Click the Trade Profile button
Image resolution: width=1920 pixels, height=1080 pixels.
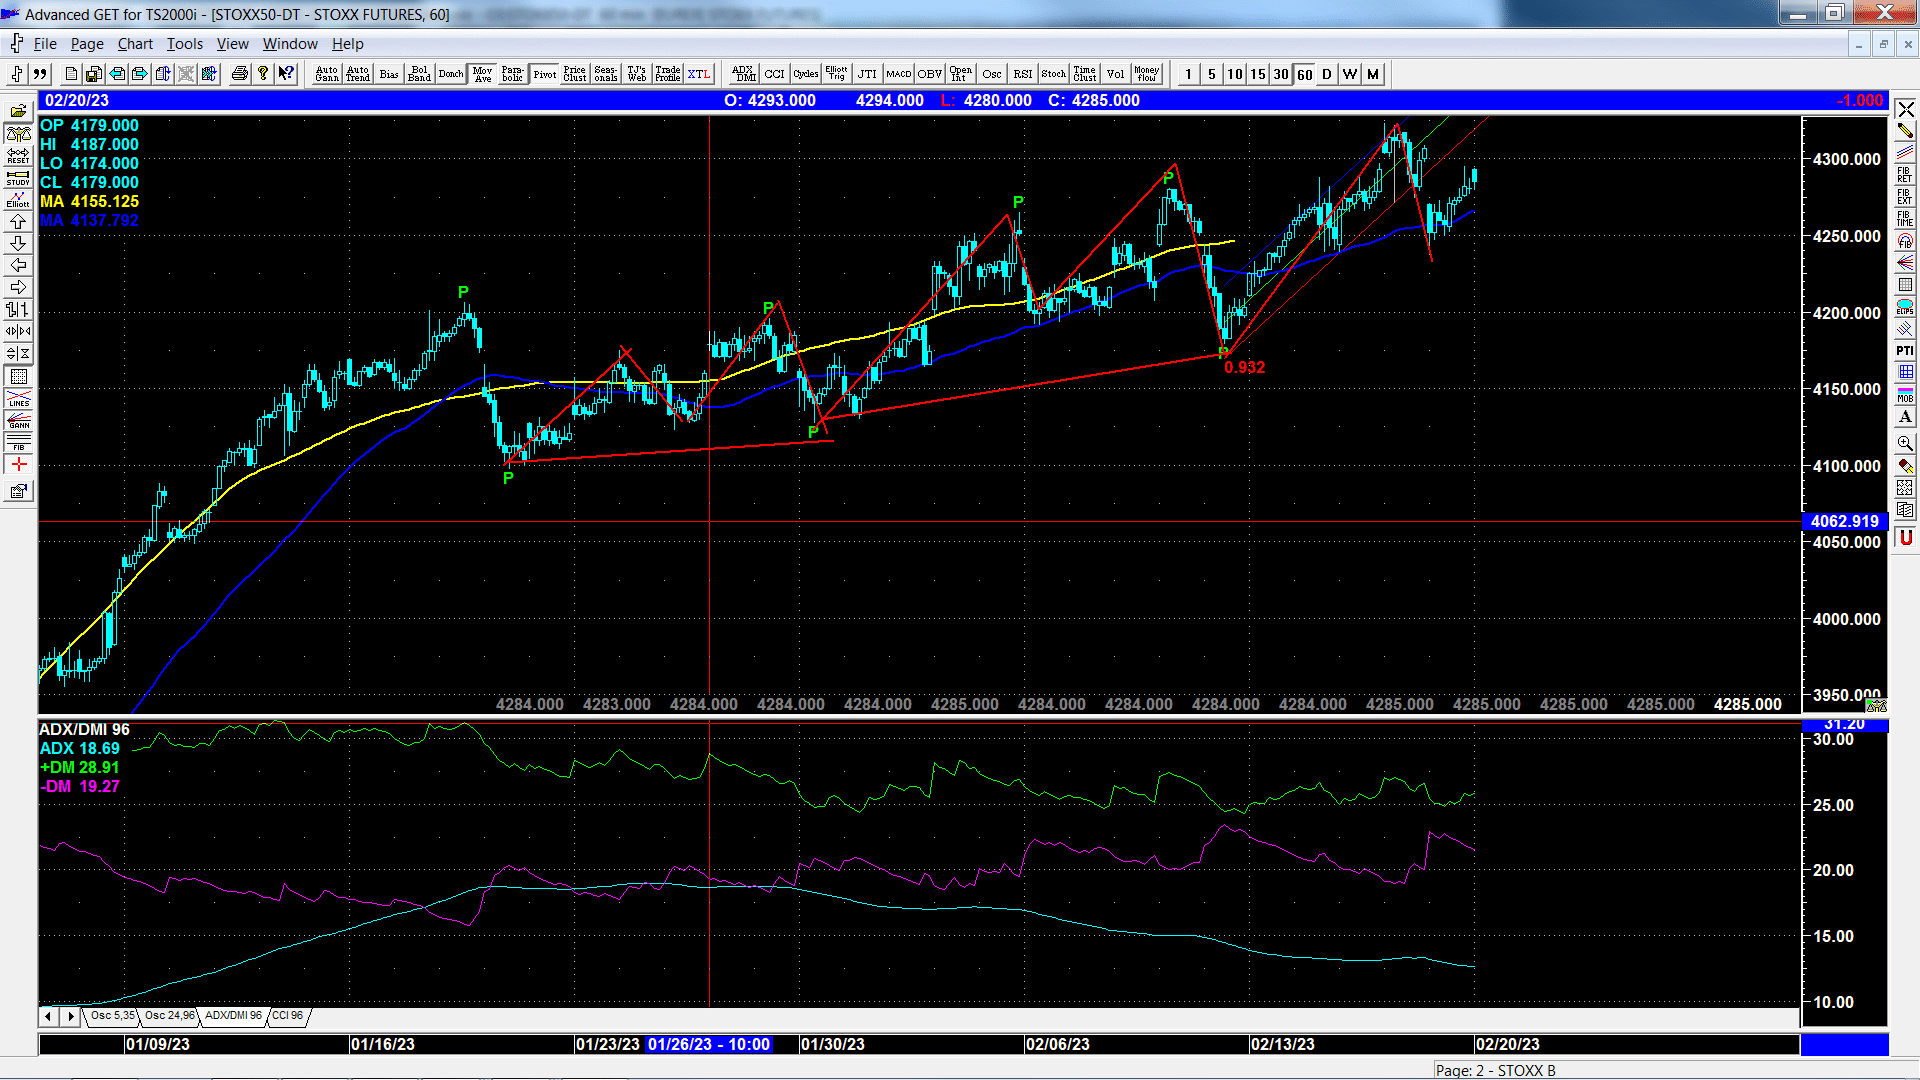pyautogui.click(x=668, y=74)
